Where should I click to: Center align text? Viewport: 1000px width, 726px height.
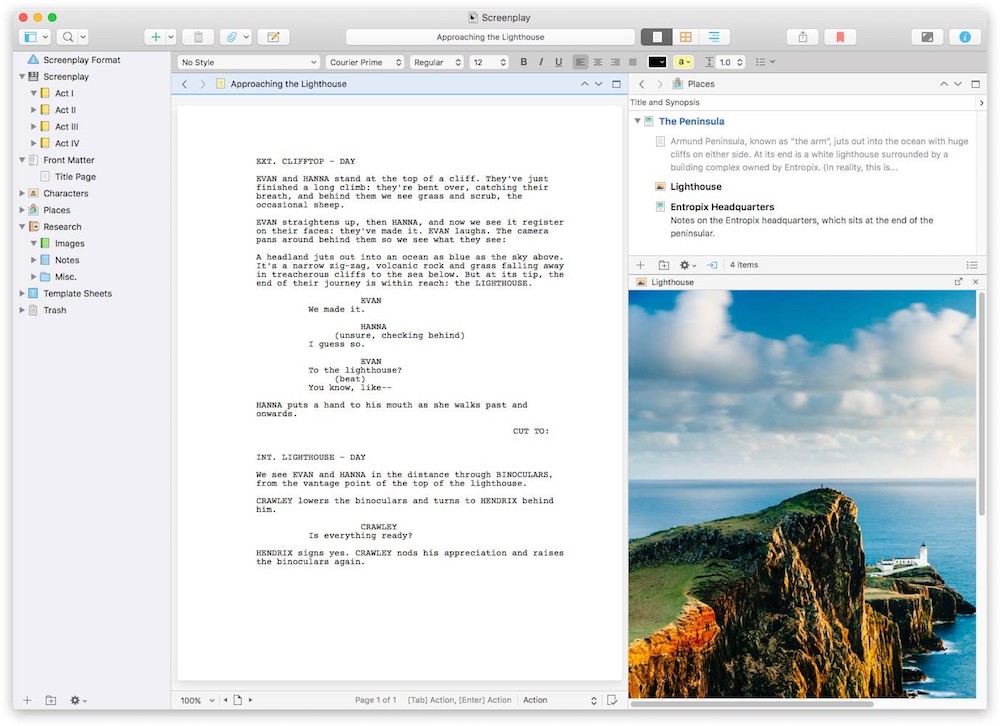point(598,62)
